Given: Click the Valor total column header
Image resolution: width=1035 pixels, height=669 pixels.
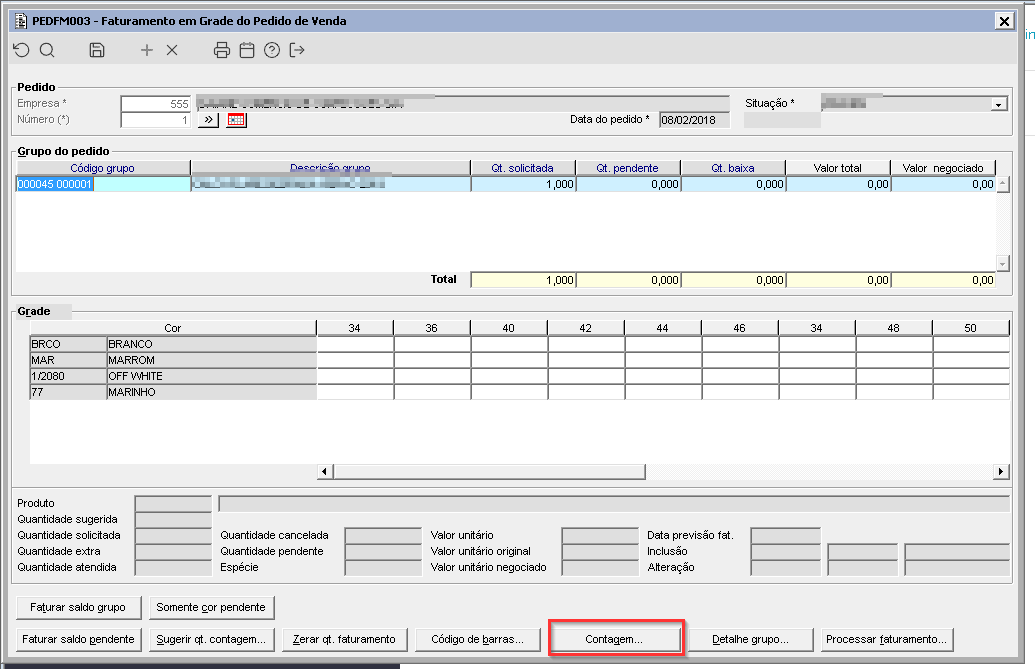Looking at the screenshot, I should (x=838, y=168).
